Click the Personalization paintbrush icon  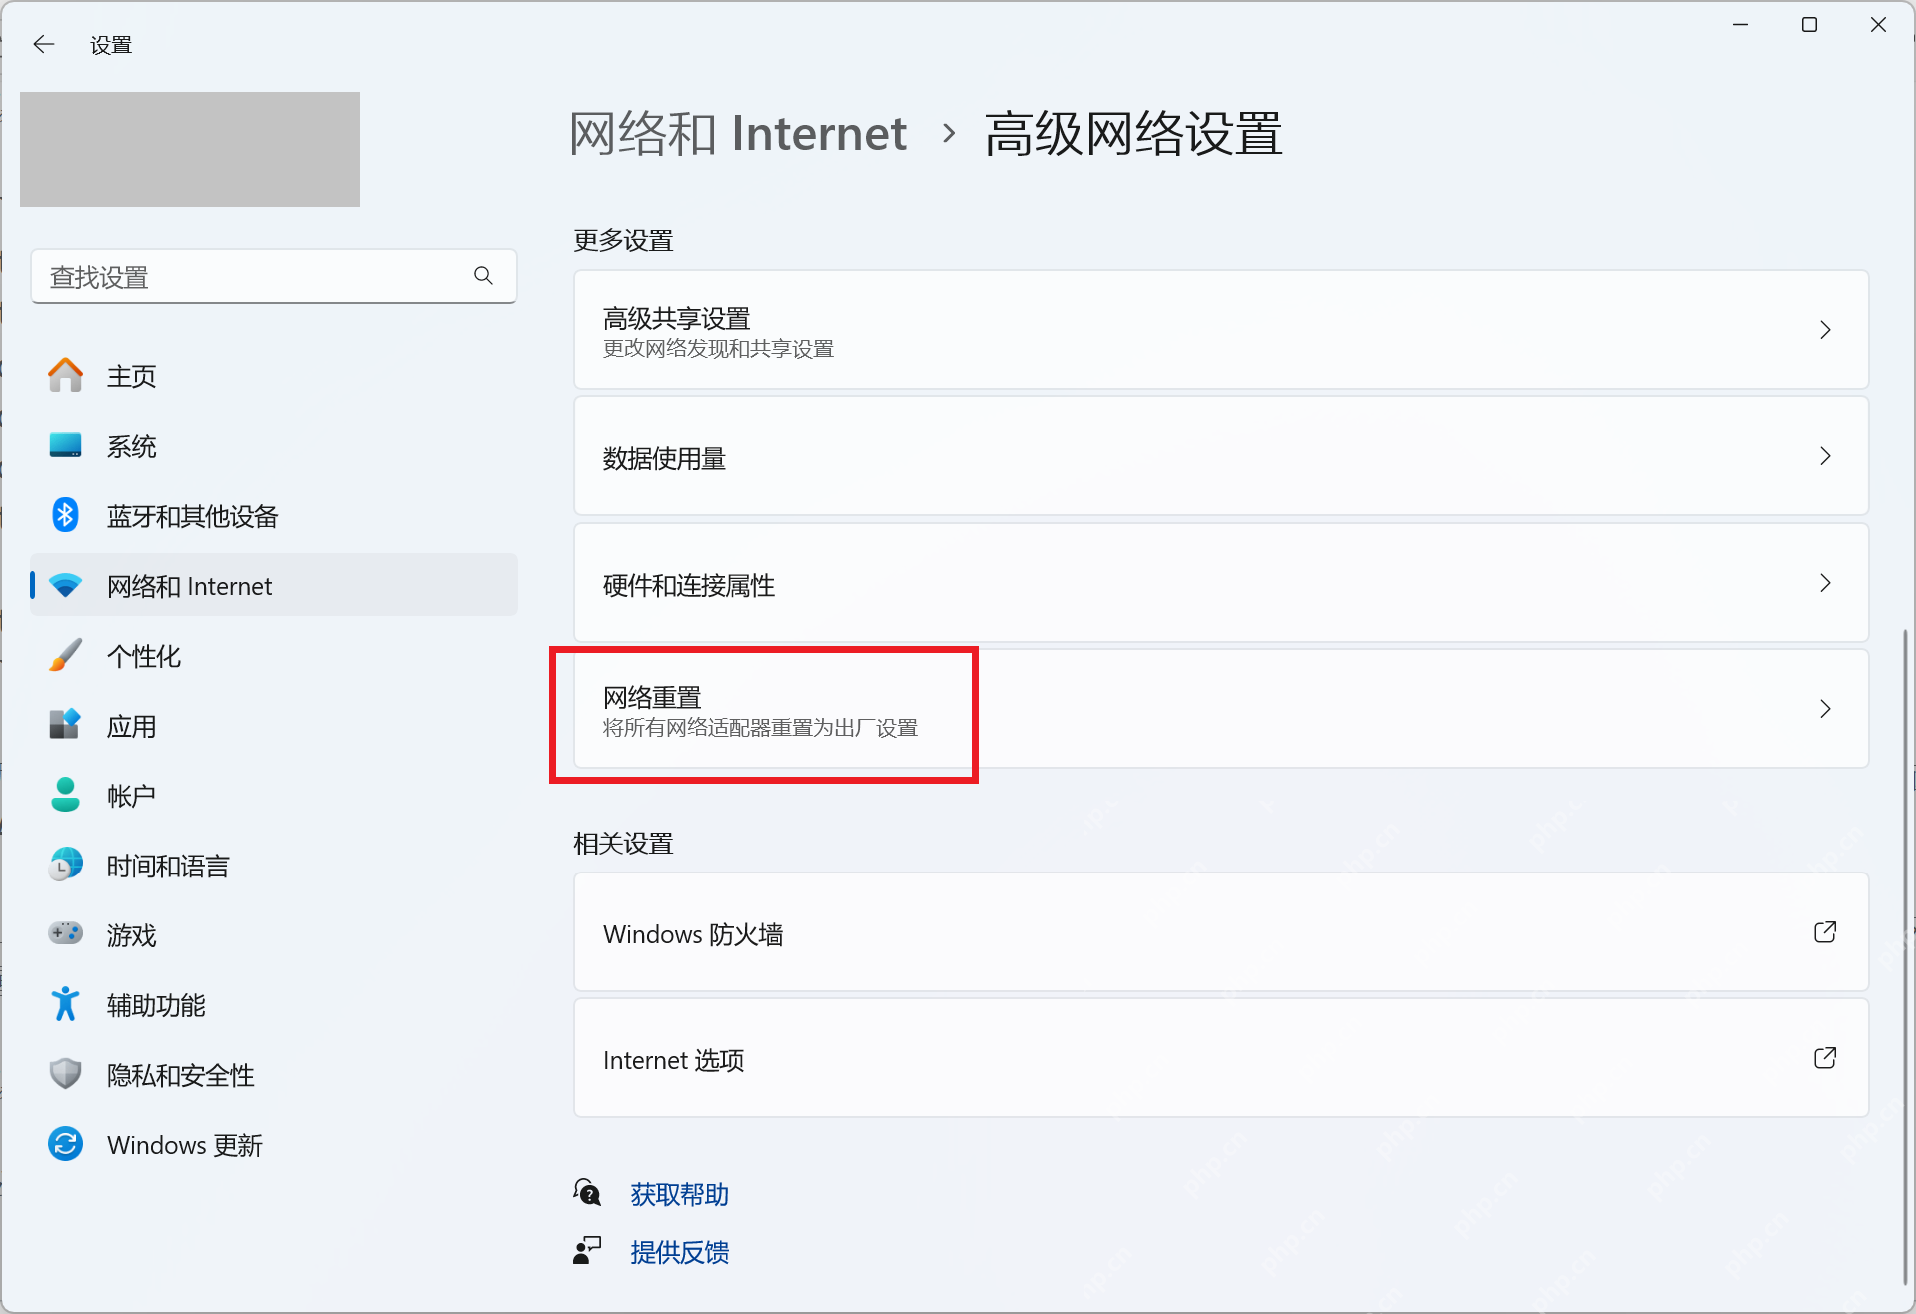(x=66, y=655)
